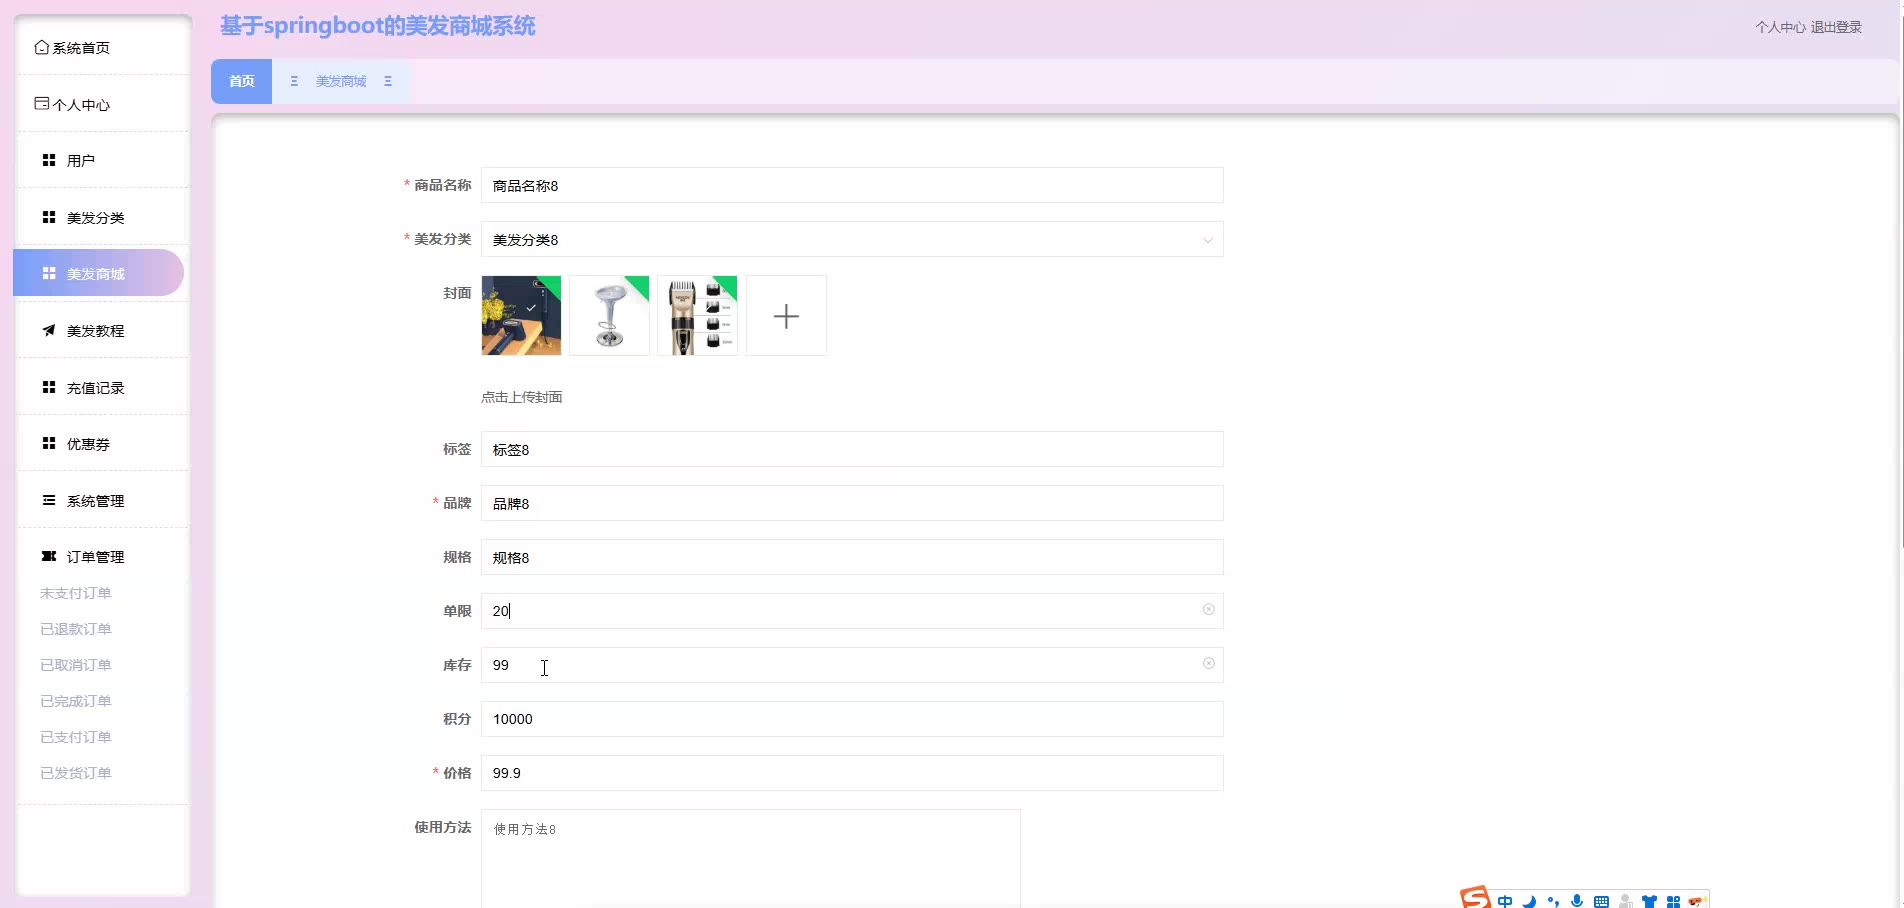Click the microphone voice input icon
Viewport: 1904px width, 908px height.
coord(1577,901)
